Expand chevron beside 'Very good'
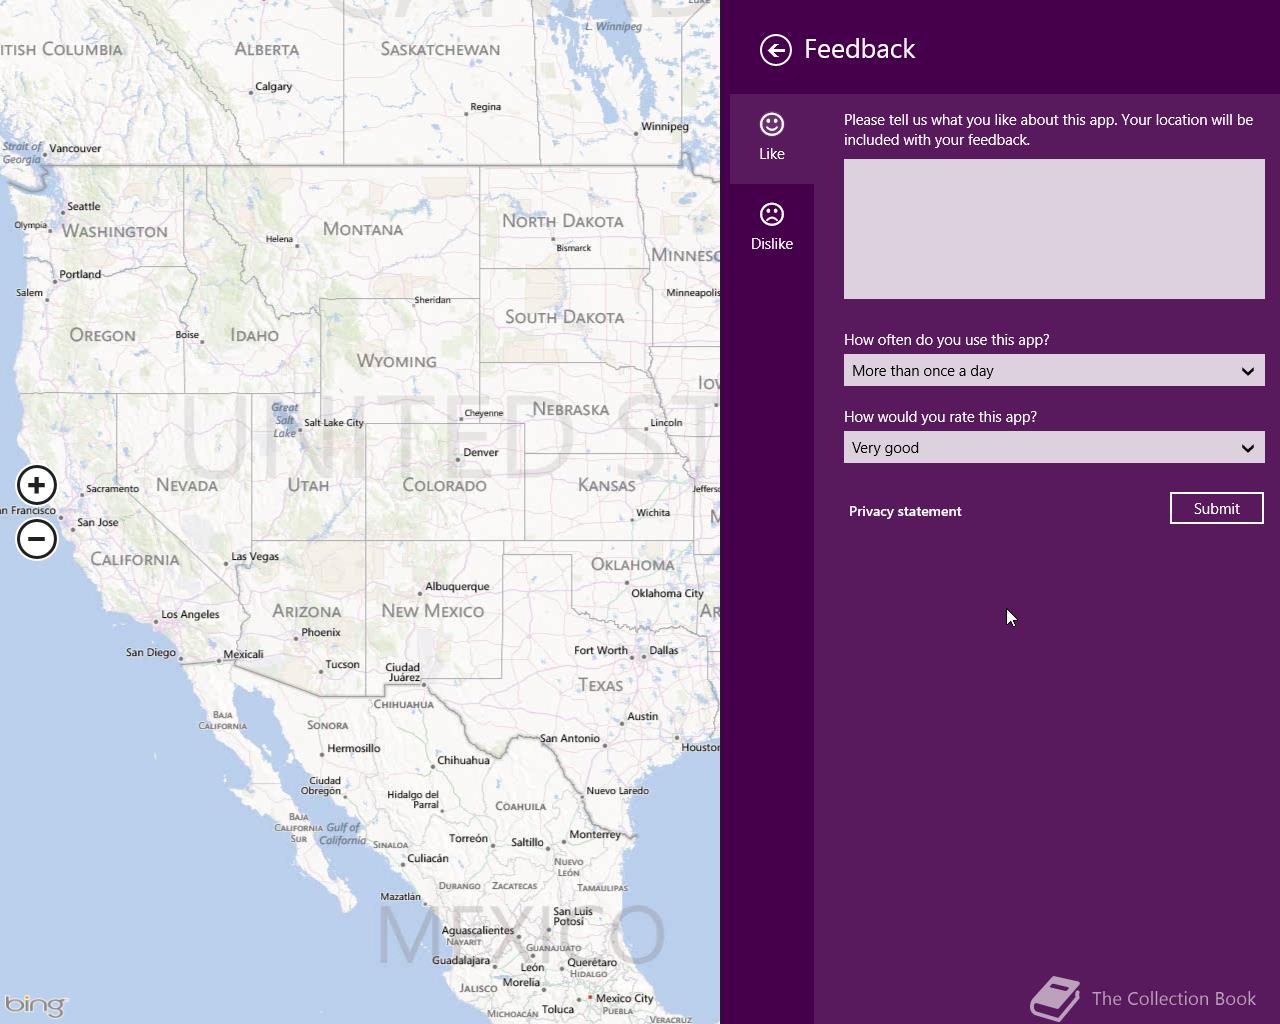 point(1247,448)
